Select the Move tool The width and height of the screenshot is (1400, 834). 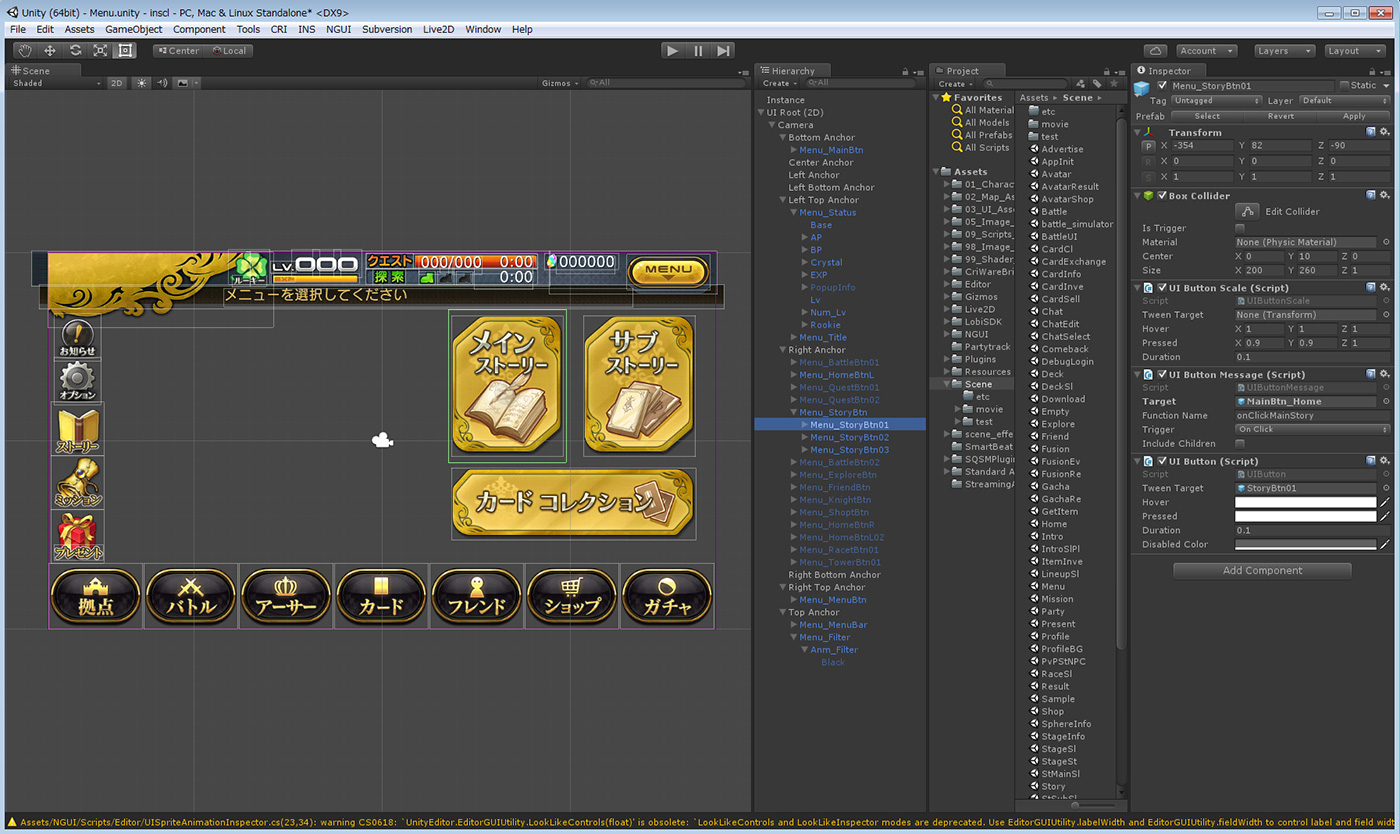pos(49,51)
